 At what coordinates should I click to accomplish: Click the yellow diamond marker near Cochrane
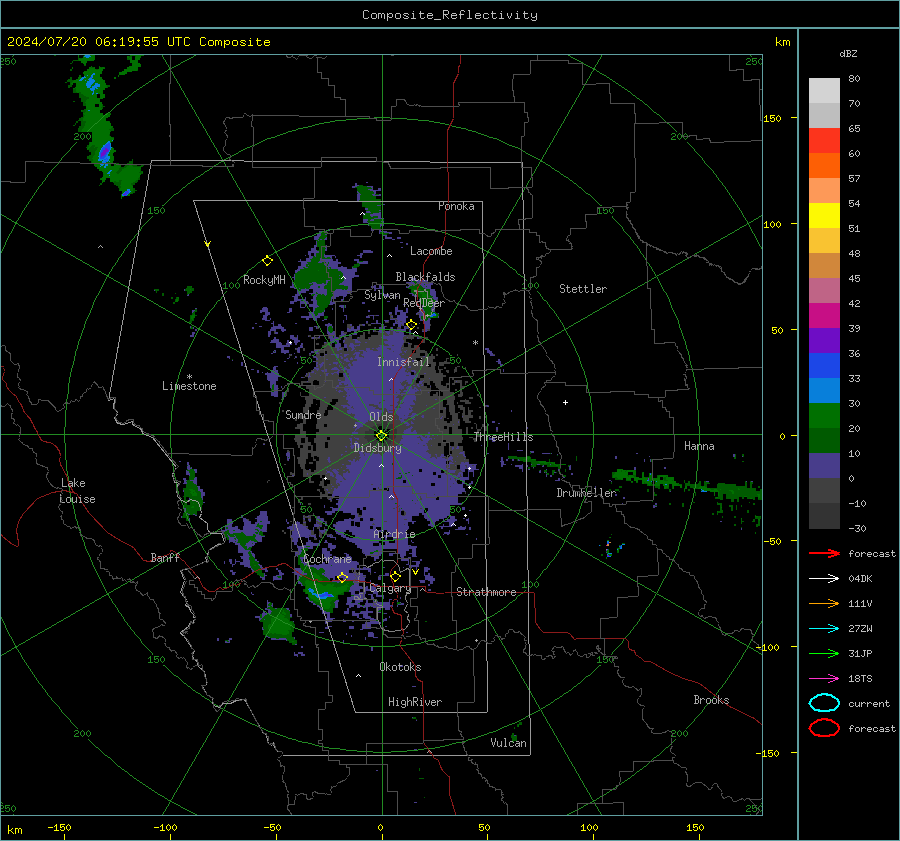[343, 577]
